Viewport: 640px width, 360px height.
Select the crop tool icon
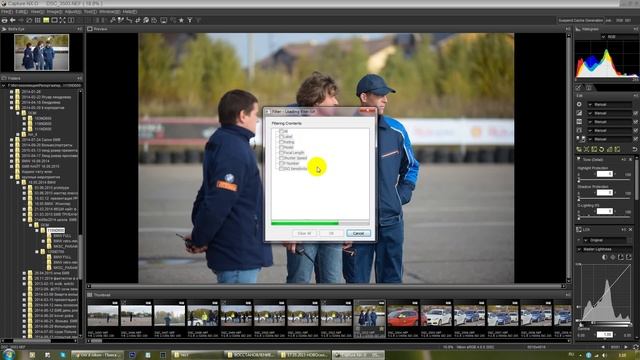pos(138,20)
